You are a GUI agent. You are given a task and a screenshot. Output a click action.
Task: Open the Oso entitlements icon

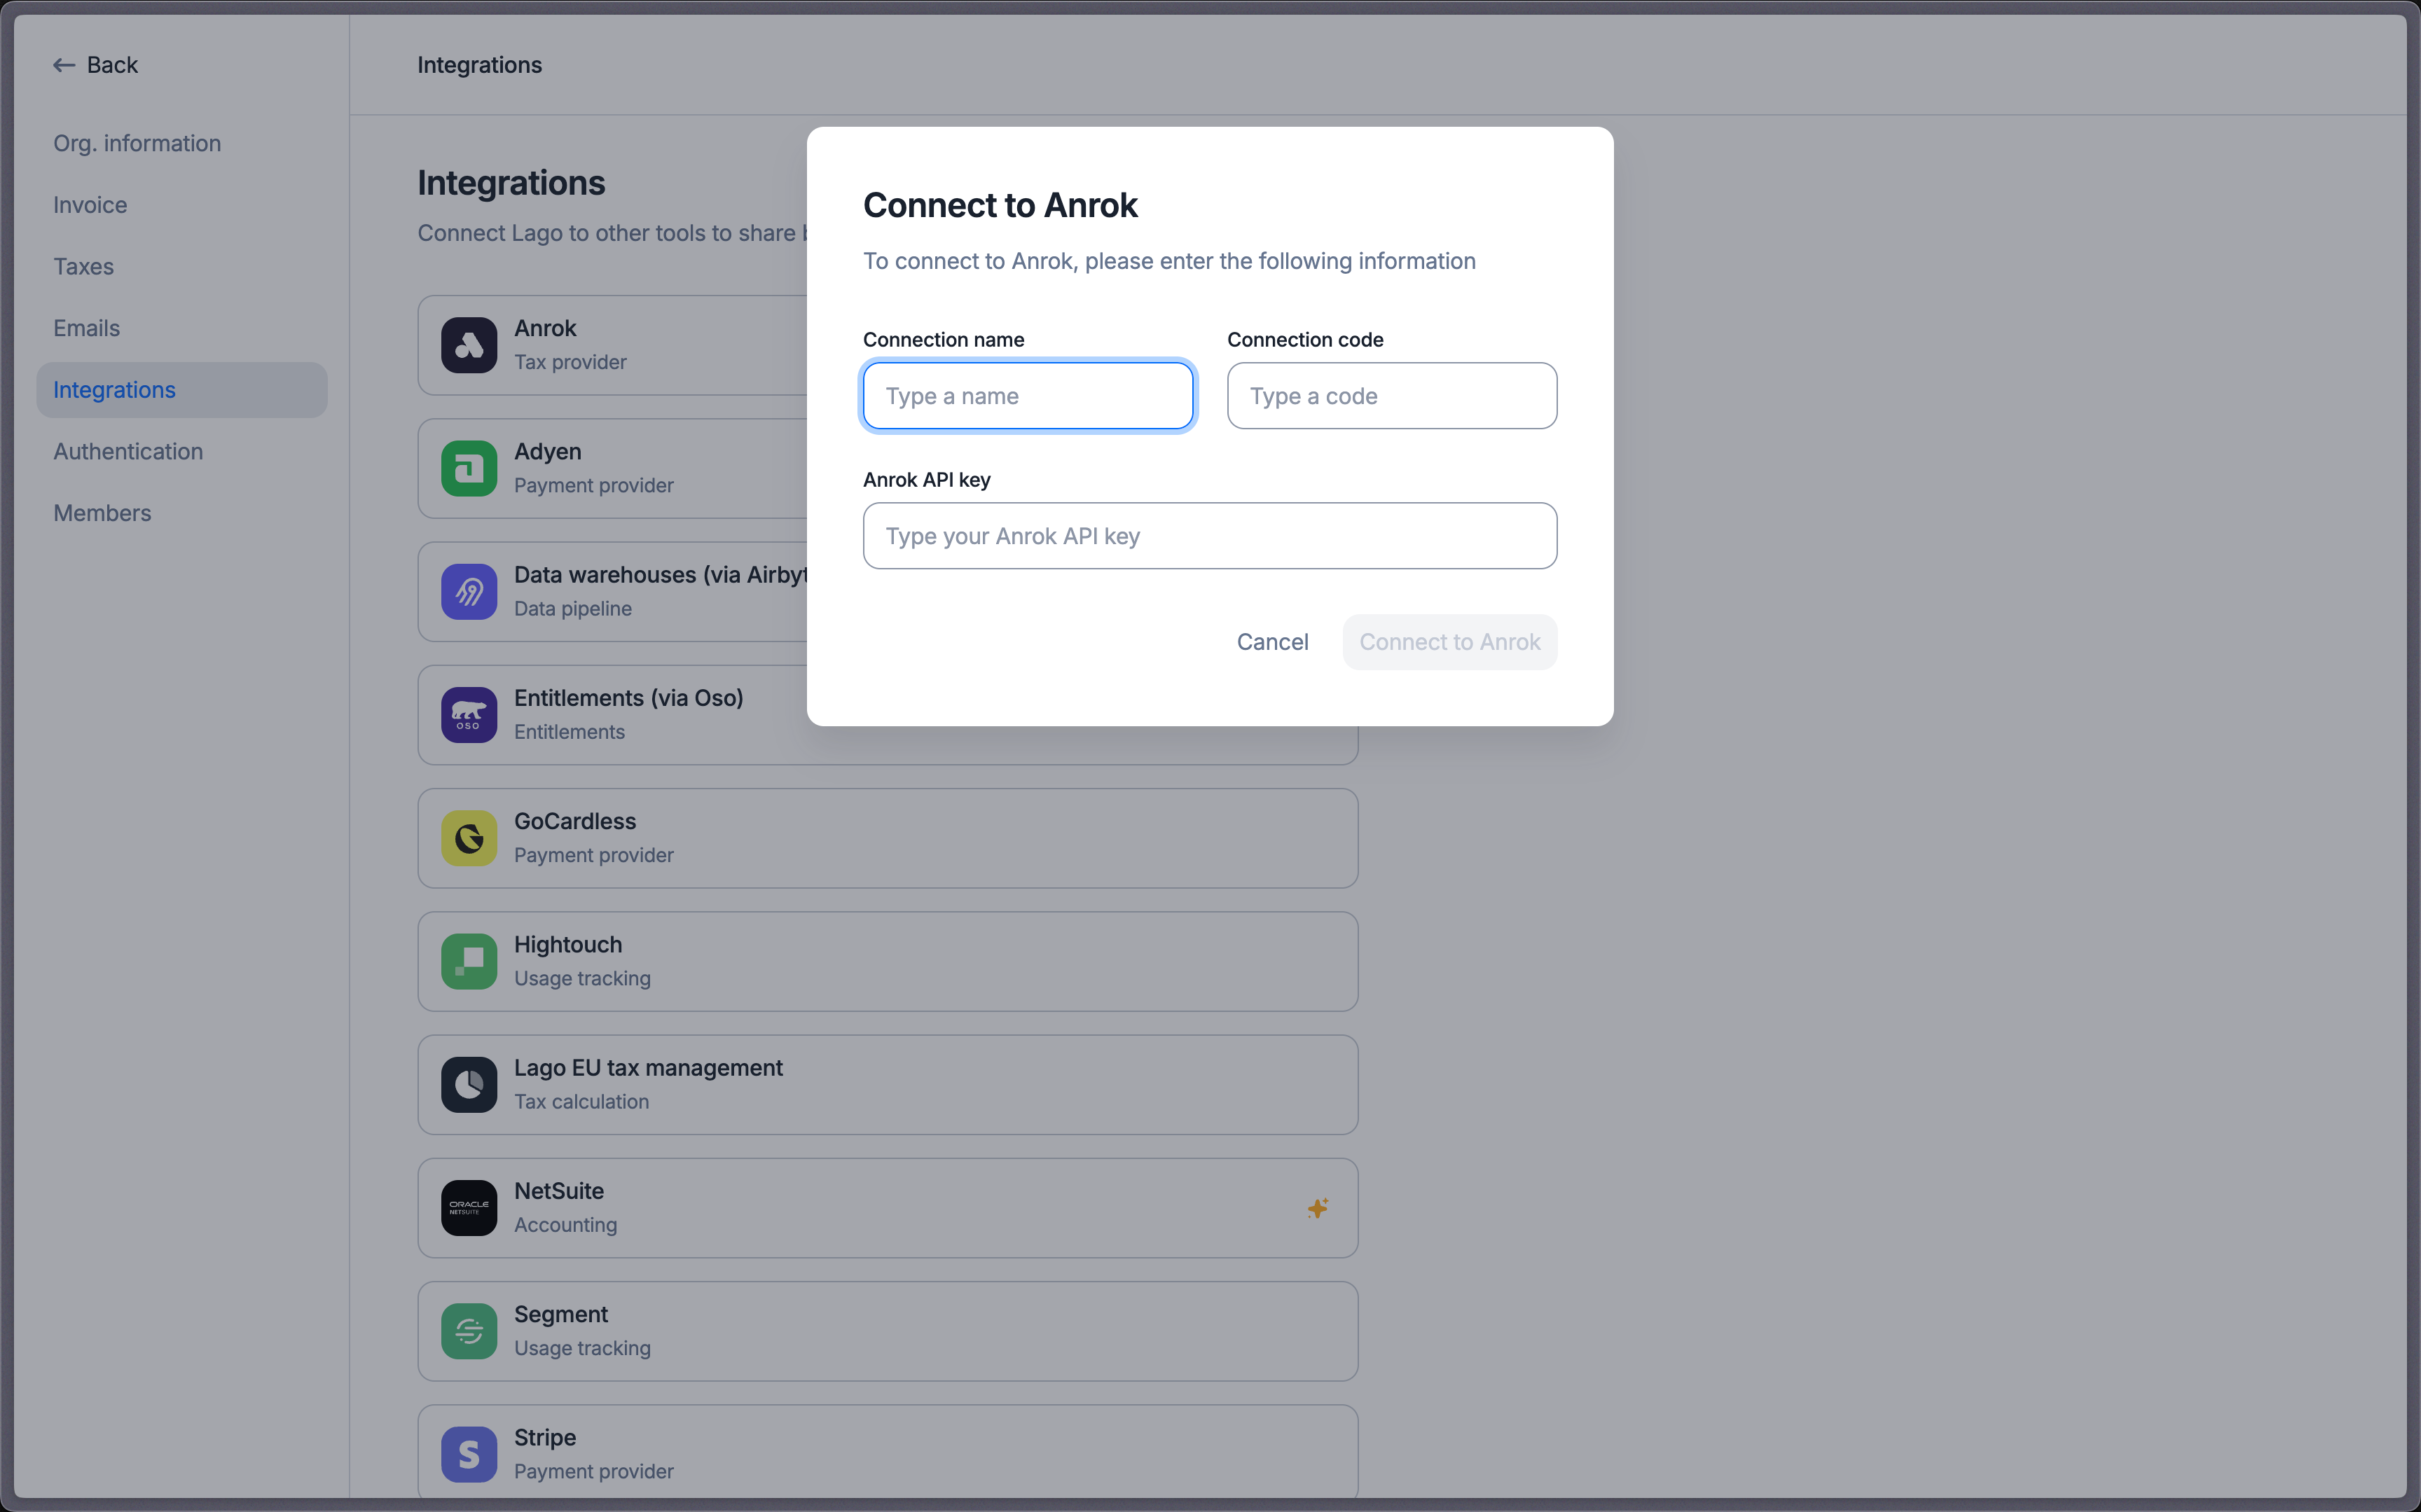click(x=469, y=715)
